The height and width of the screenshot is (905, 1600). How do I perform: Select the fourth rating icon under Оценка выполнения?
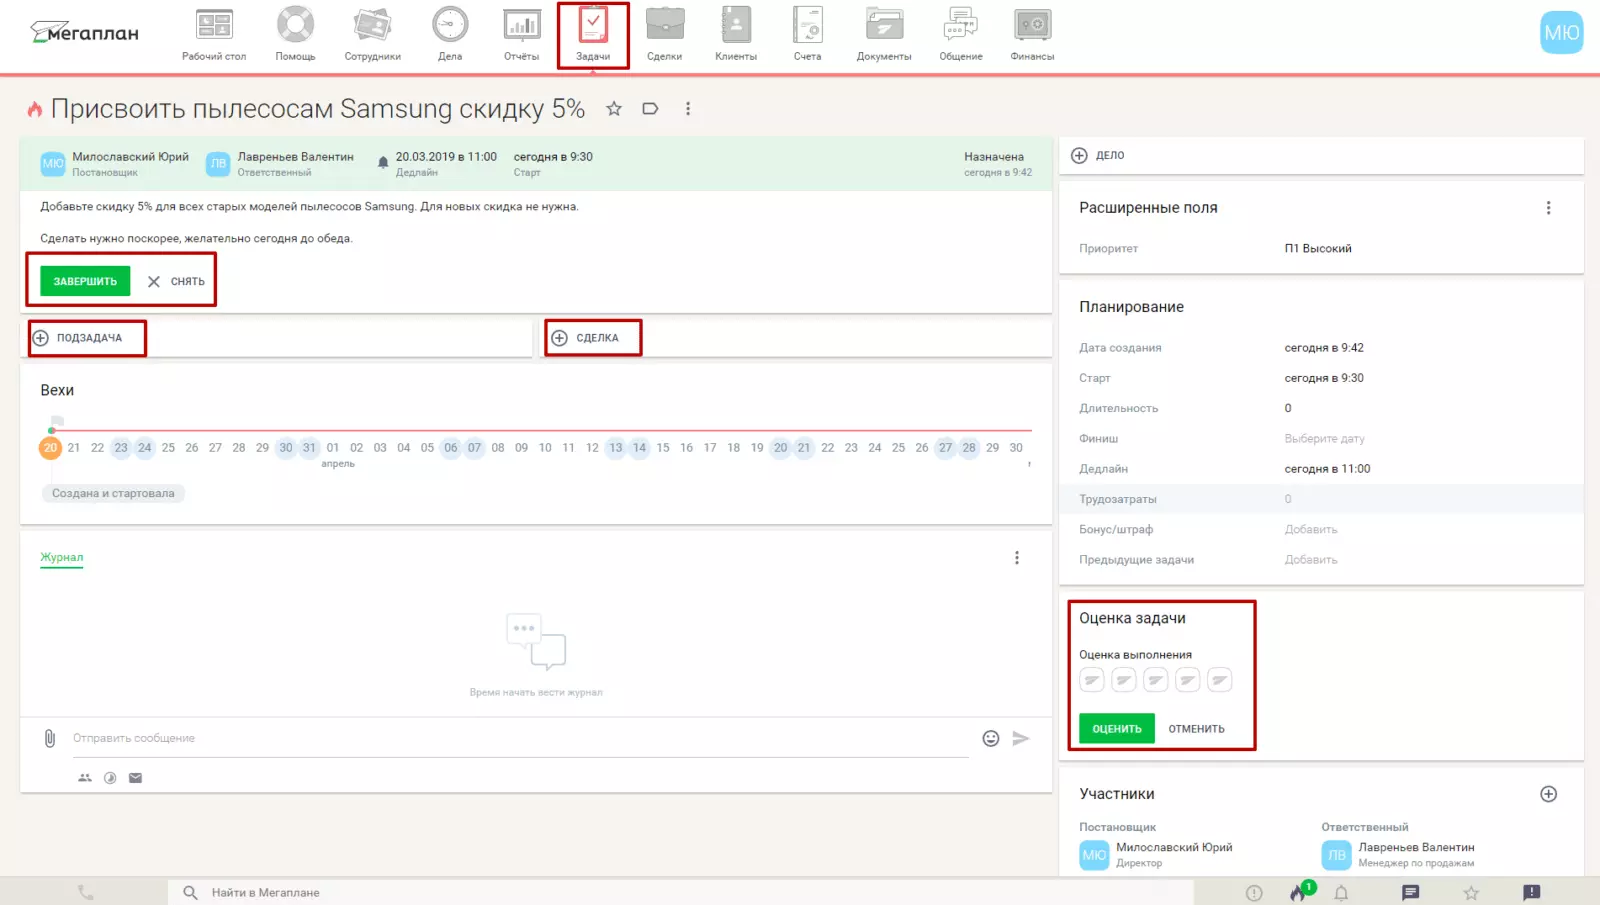click(x=1188, y=680)
